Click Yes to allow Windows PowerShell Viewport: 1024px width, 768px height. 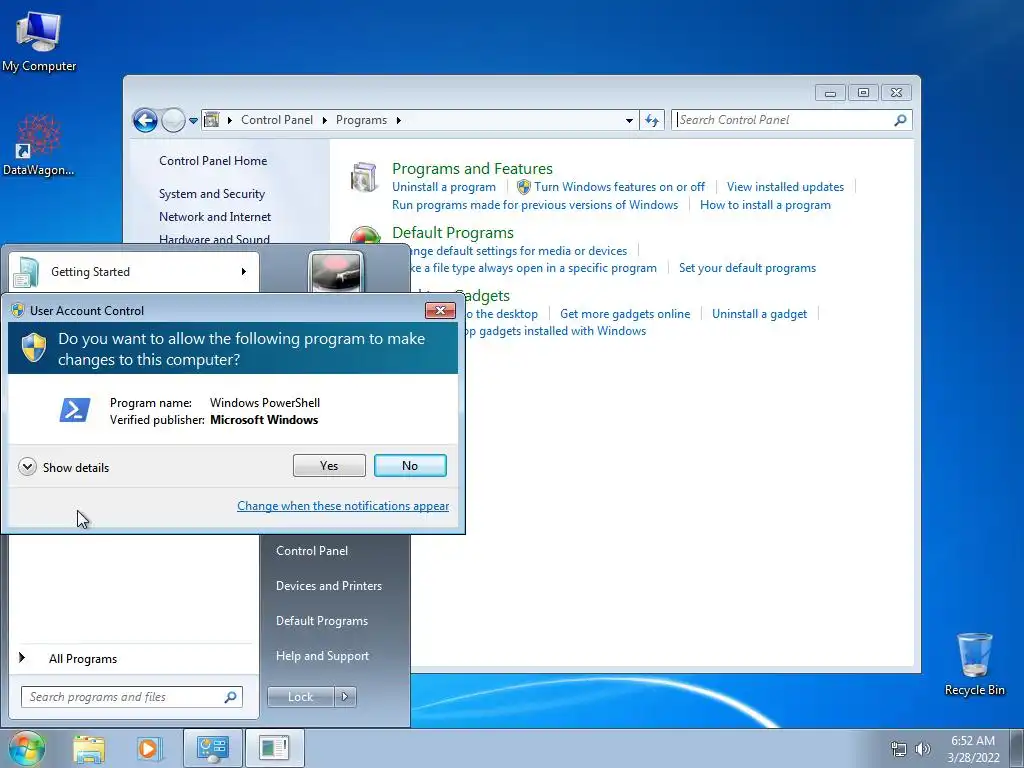[329, 466]
